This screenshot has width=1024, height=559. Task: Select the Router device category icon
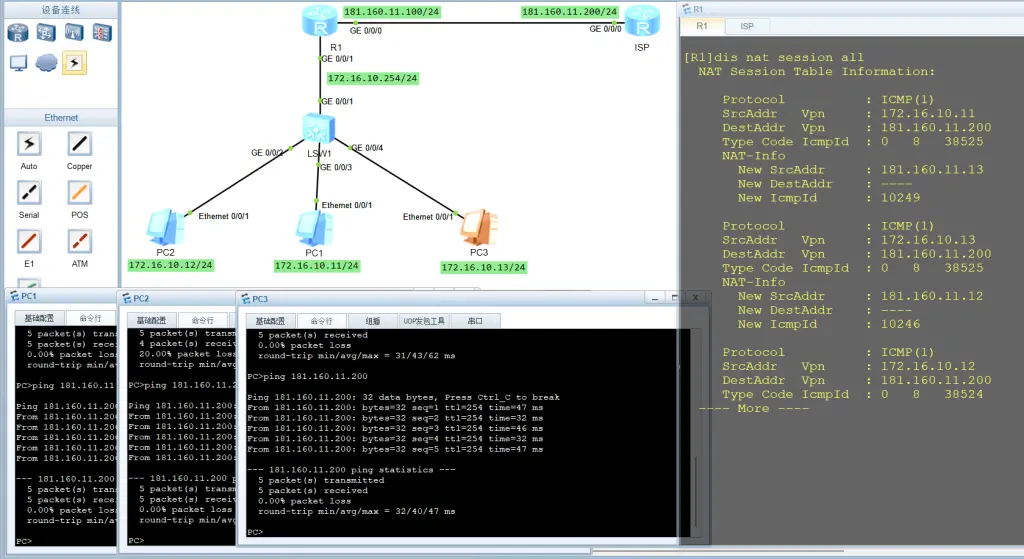pyautogui.click(x=18, y=33)
